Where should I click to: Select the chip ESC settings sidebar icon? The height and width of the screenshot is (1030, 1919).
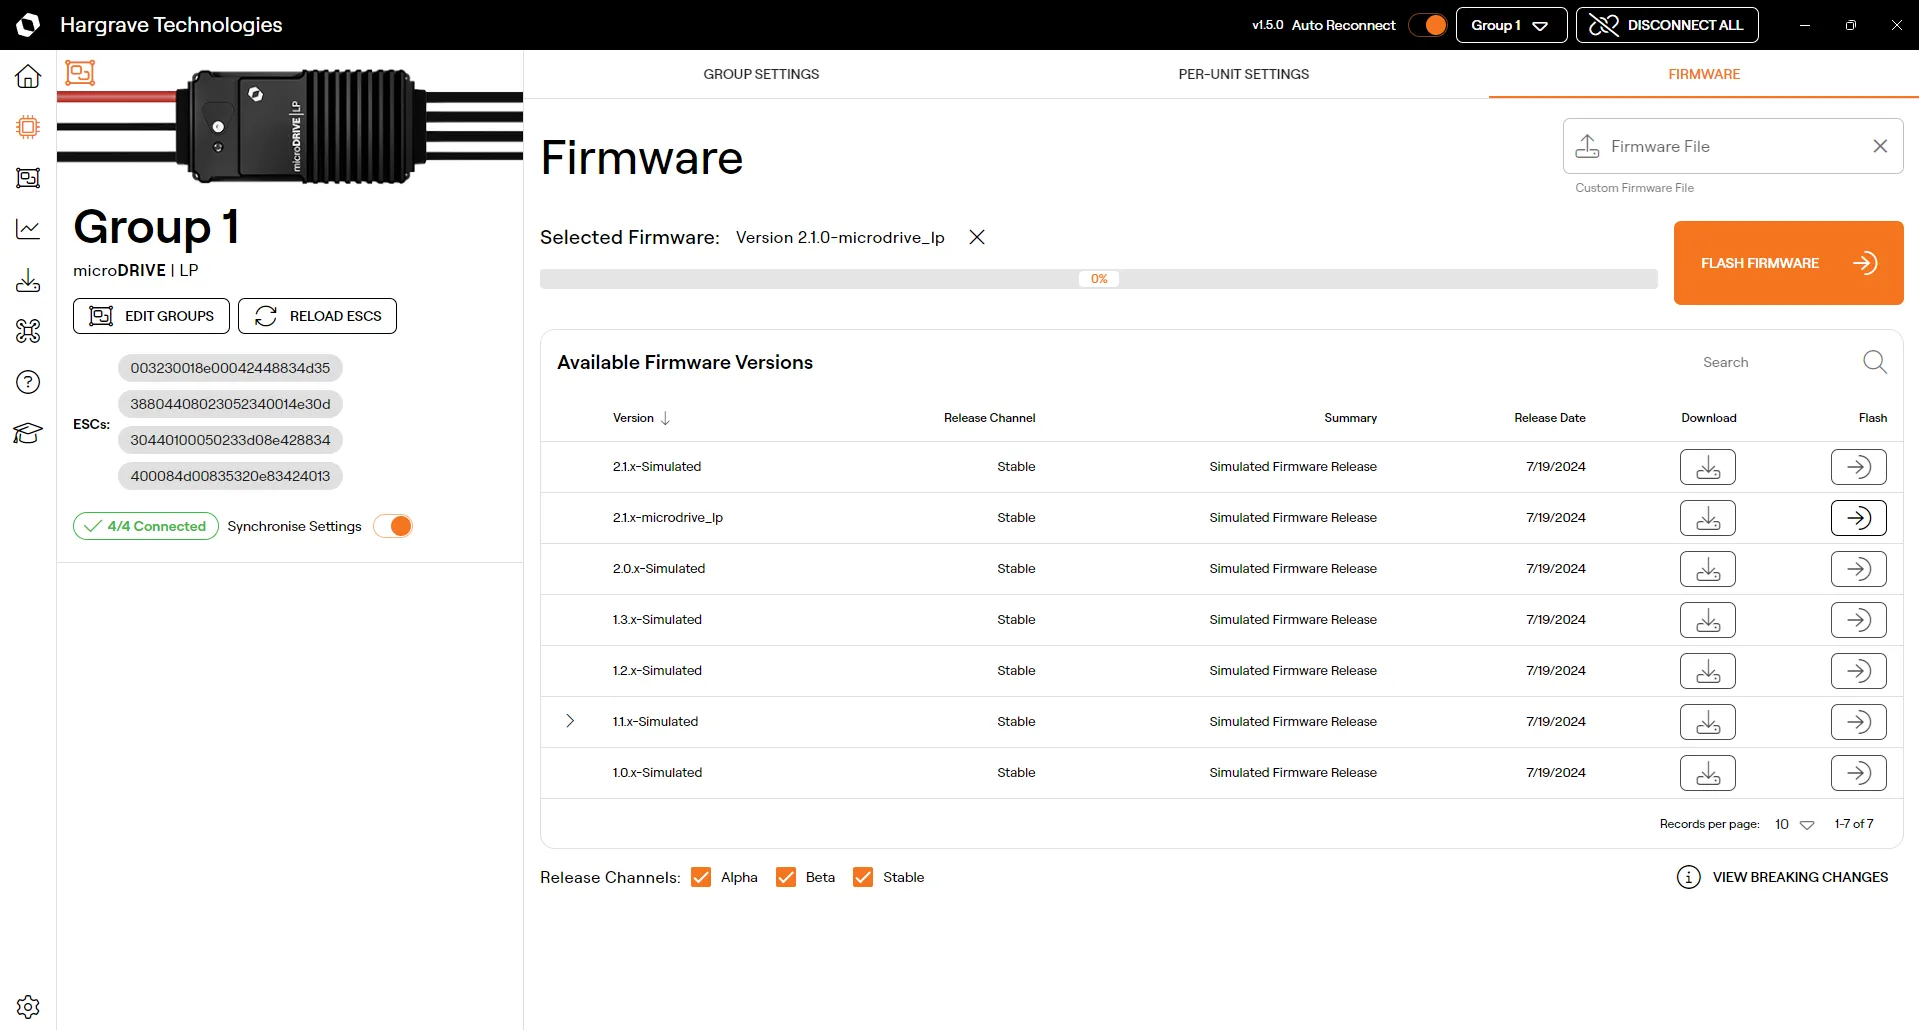click(x=28, y=127)
